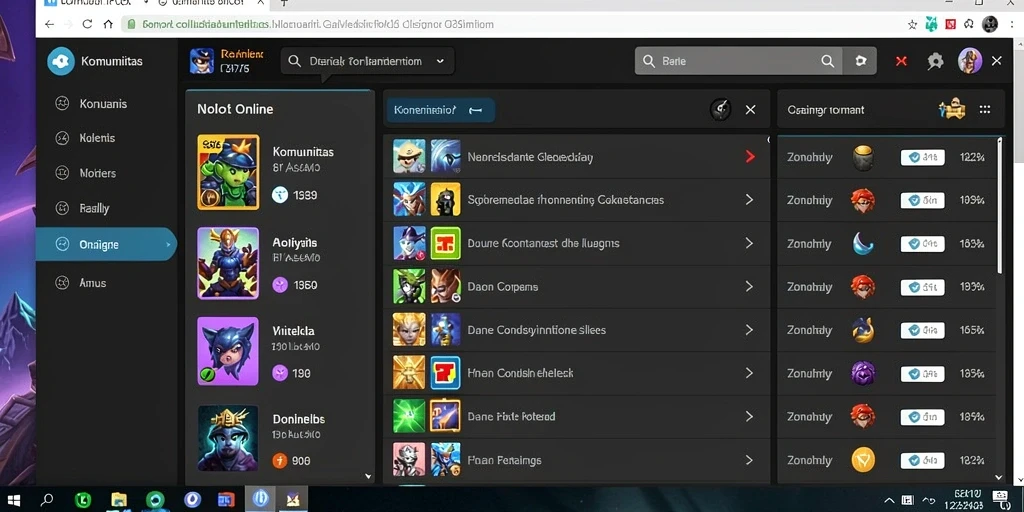Viewport: 1024px width, 512px height.
Task: Toggle the check badge in the moon icon Zonohtdy row
Action: coord(922,244)
